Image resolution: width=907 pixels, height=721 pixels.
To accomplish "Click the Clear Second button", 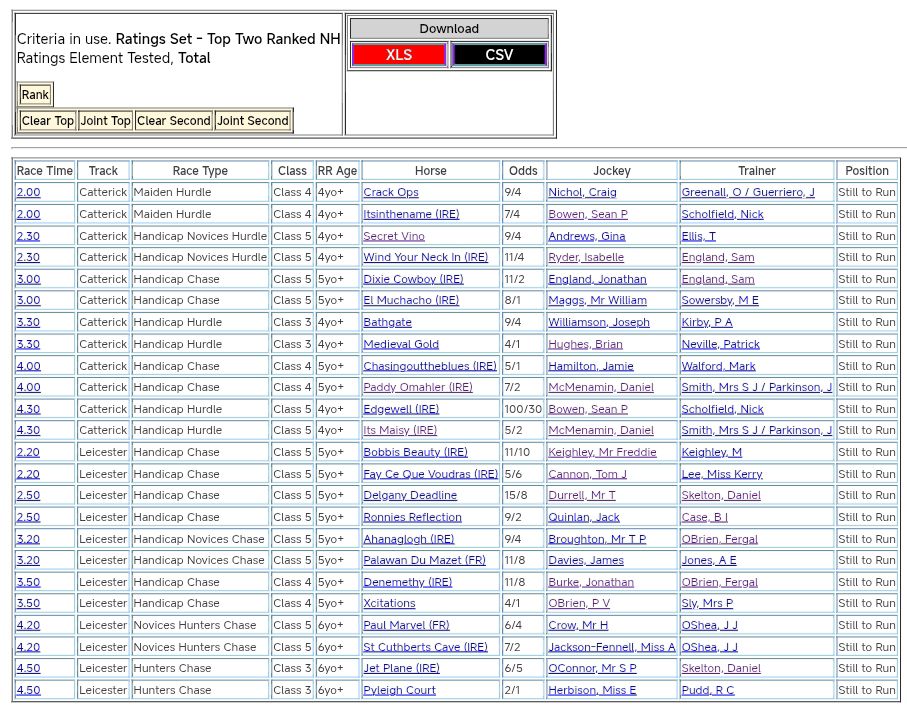I will click(x=174, y=121).
